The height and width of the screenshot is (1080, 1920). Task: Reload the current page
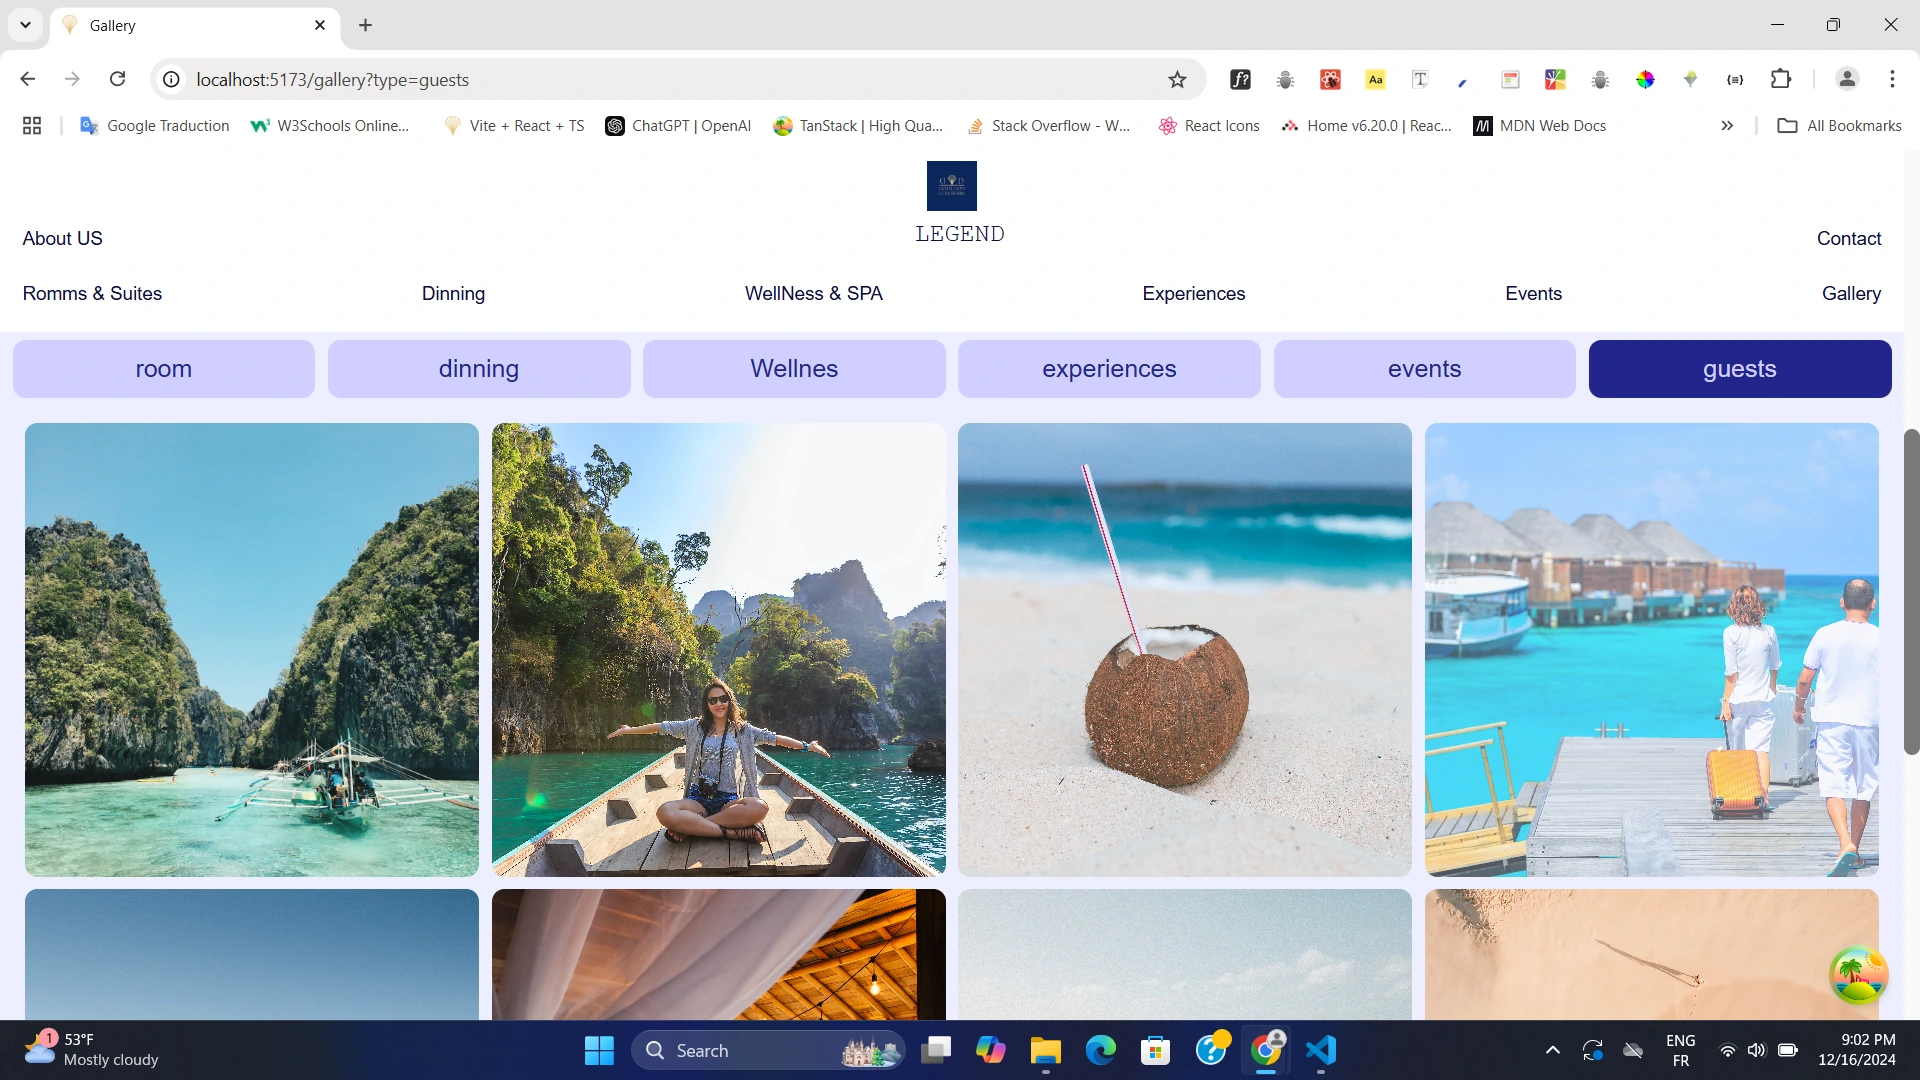118,79
